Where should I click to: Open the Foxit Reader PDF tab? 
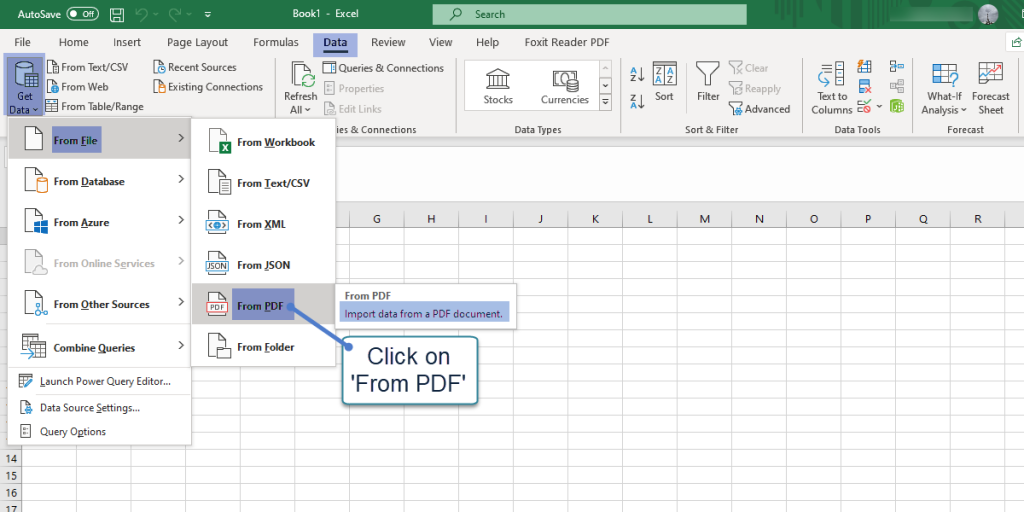pyautogui.click(x=567, y=42)
